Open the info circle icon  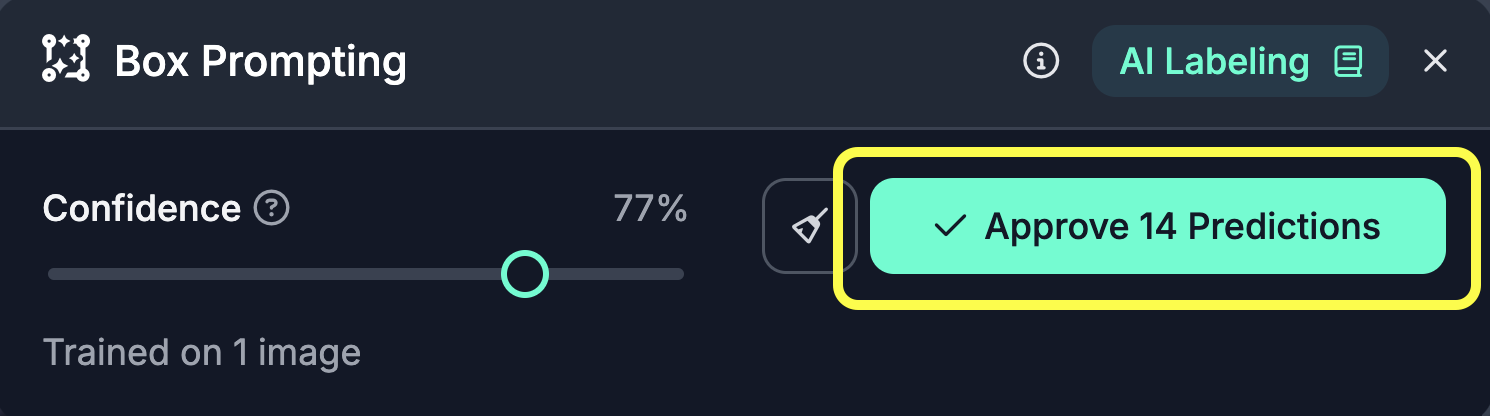tap(1041, 62)
